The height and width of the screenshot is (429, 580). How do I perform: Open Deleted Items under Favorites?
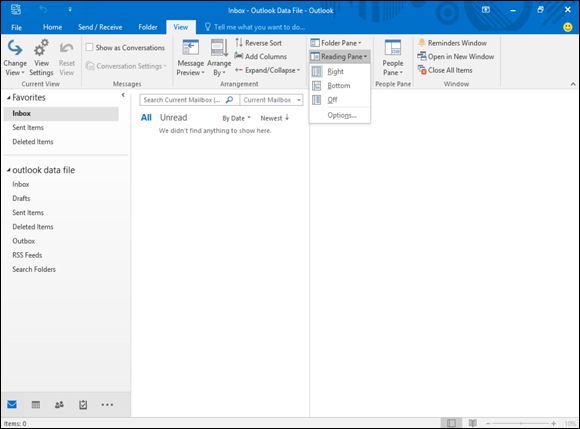tap(33, 142)
